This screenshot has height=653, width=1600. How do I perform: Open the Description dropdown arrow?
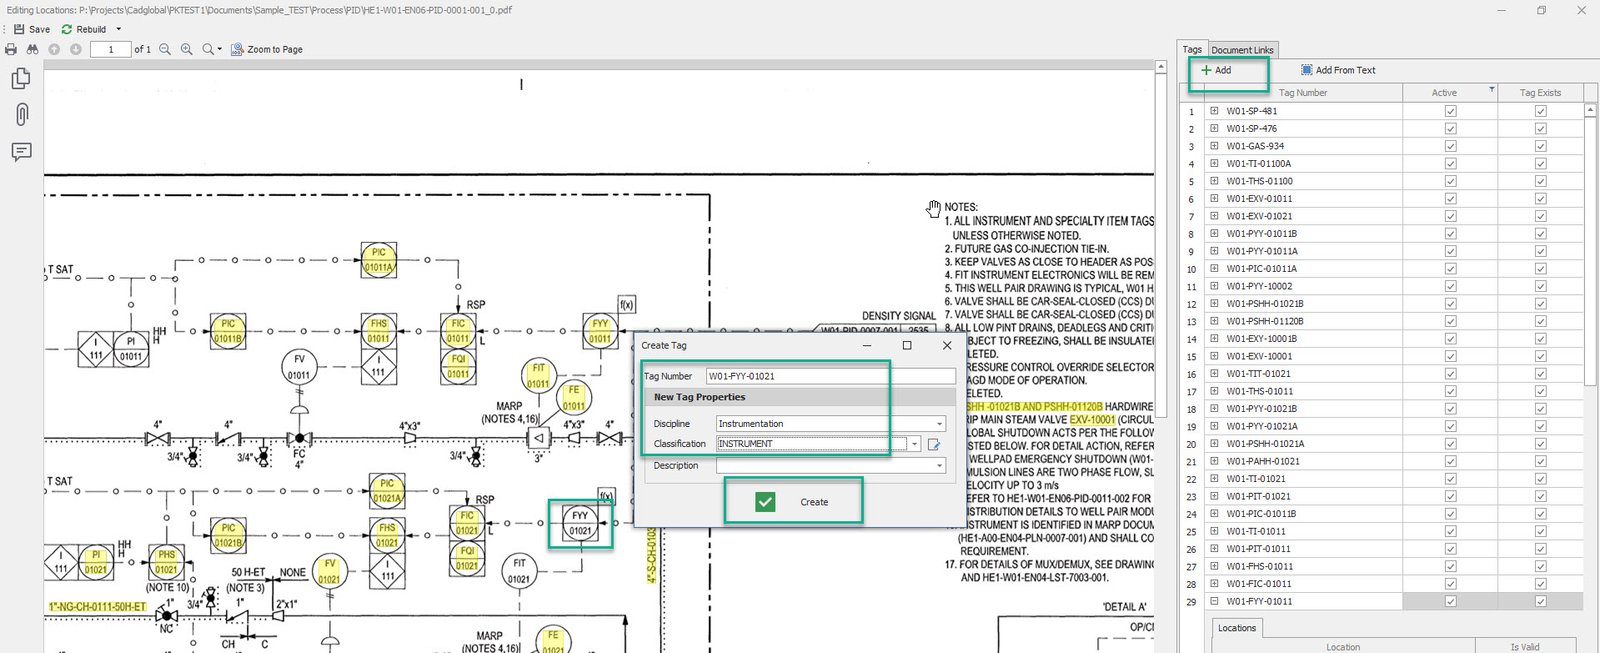click(x=939, y=466)
